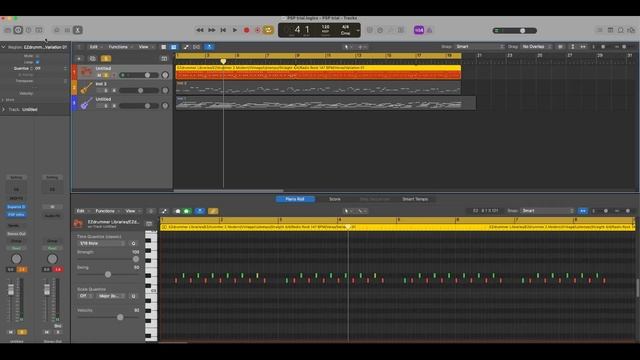Open Scale Quantize Major scale dropdown
Viewport: 640px width, 360px height.
pos(111,296)
